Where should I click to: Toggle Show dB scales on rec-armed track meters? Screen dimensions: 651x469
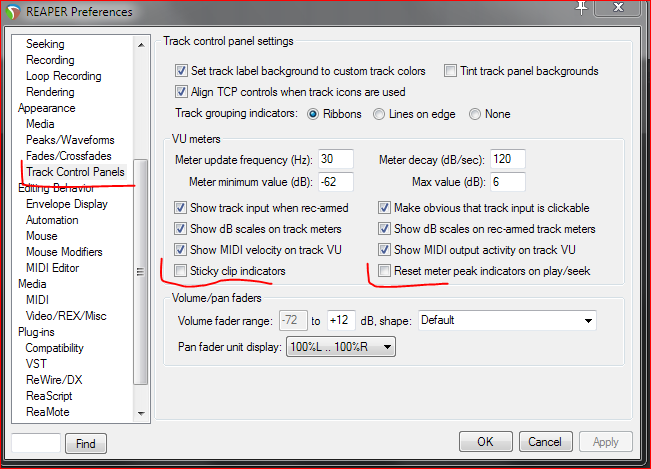(x=384, y=229)
